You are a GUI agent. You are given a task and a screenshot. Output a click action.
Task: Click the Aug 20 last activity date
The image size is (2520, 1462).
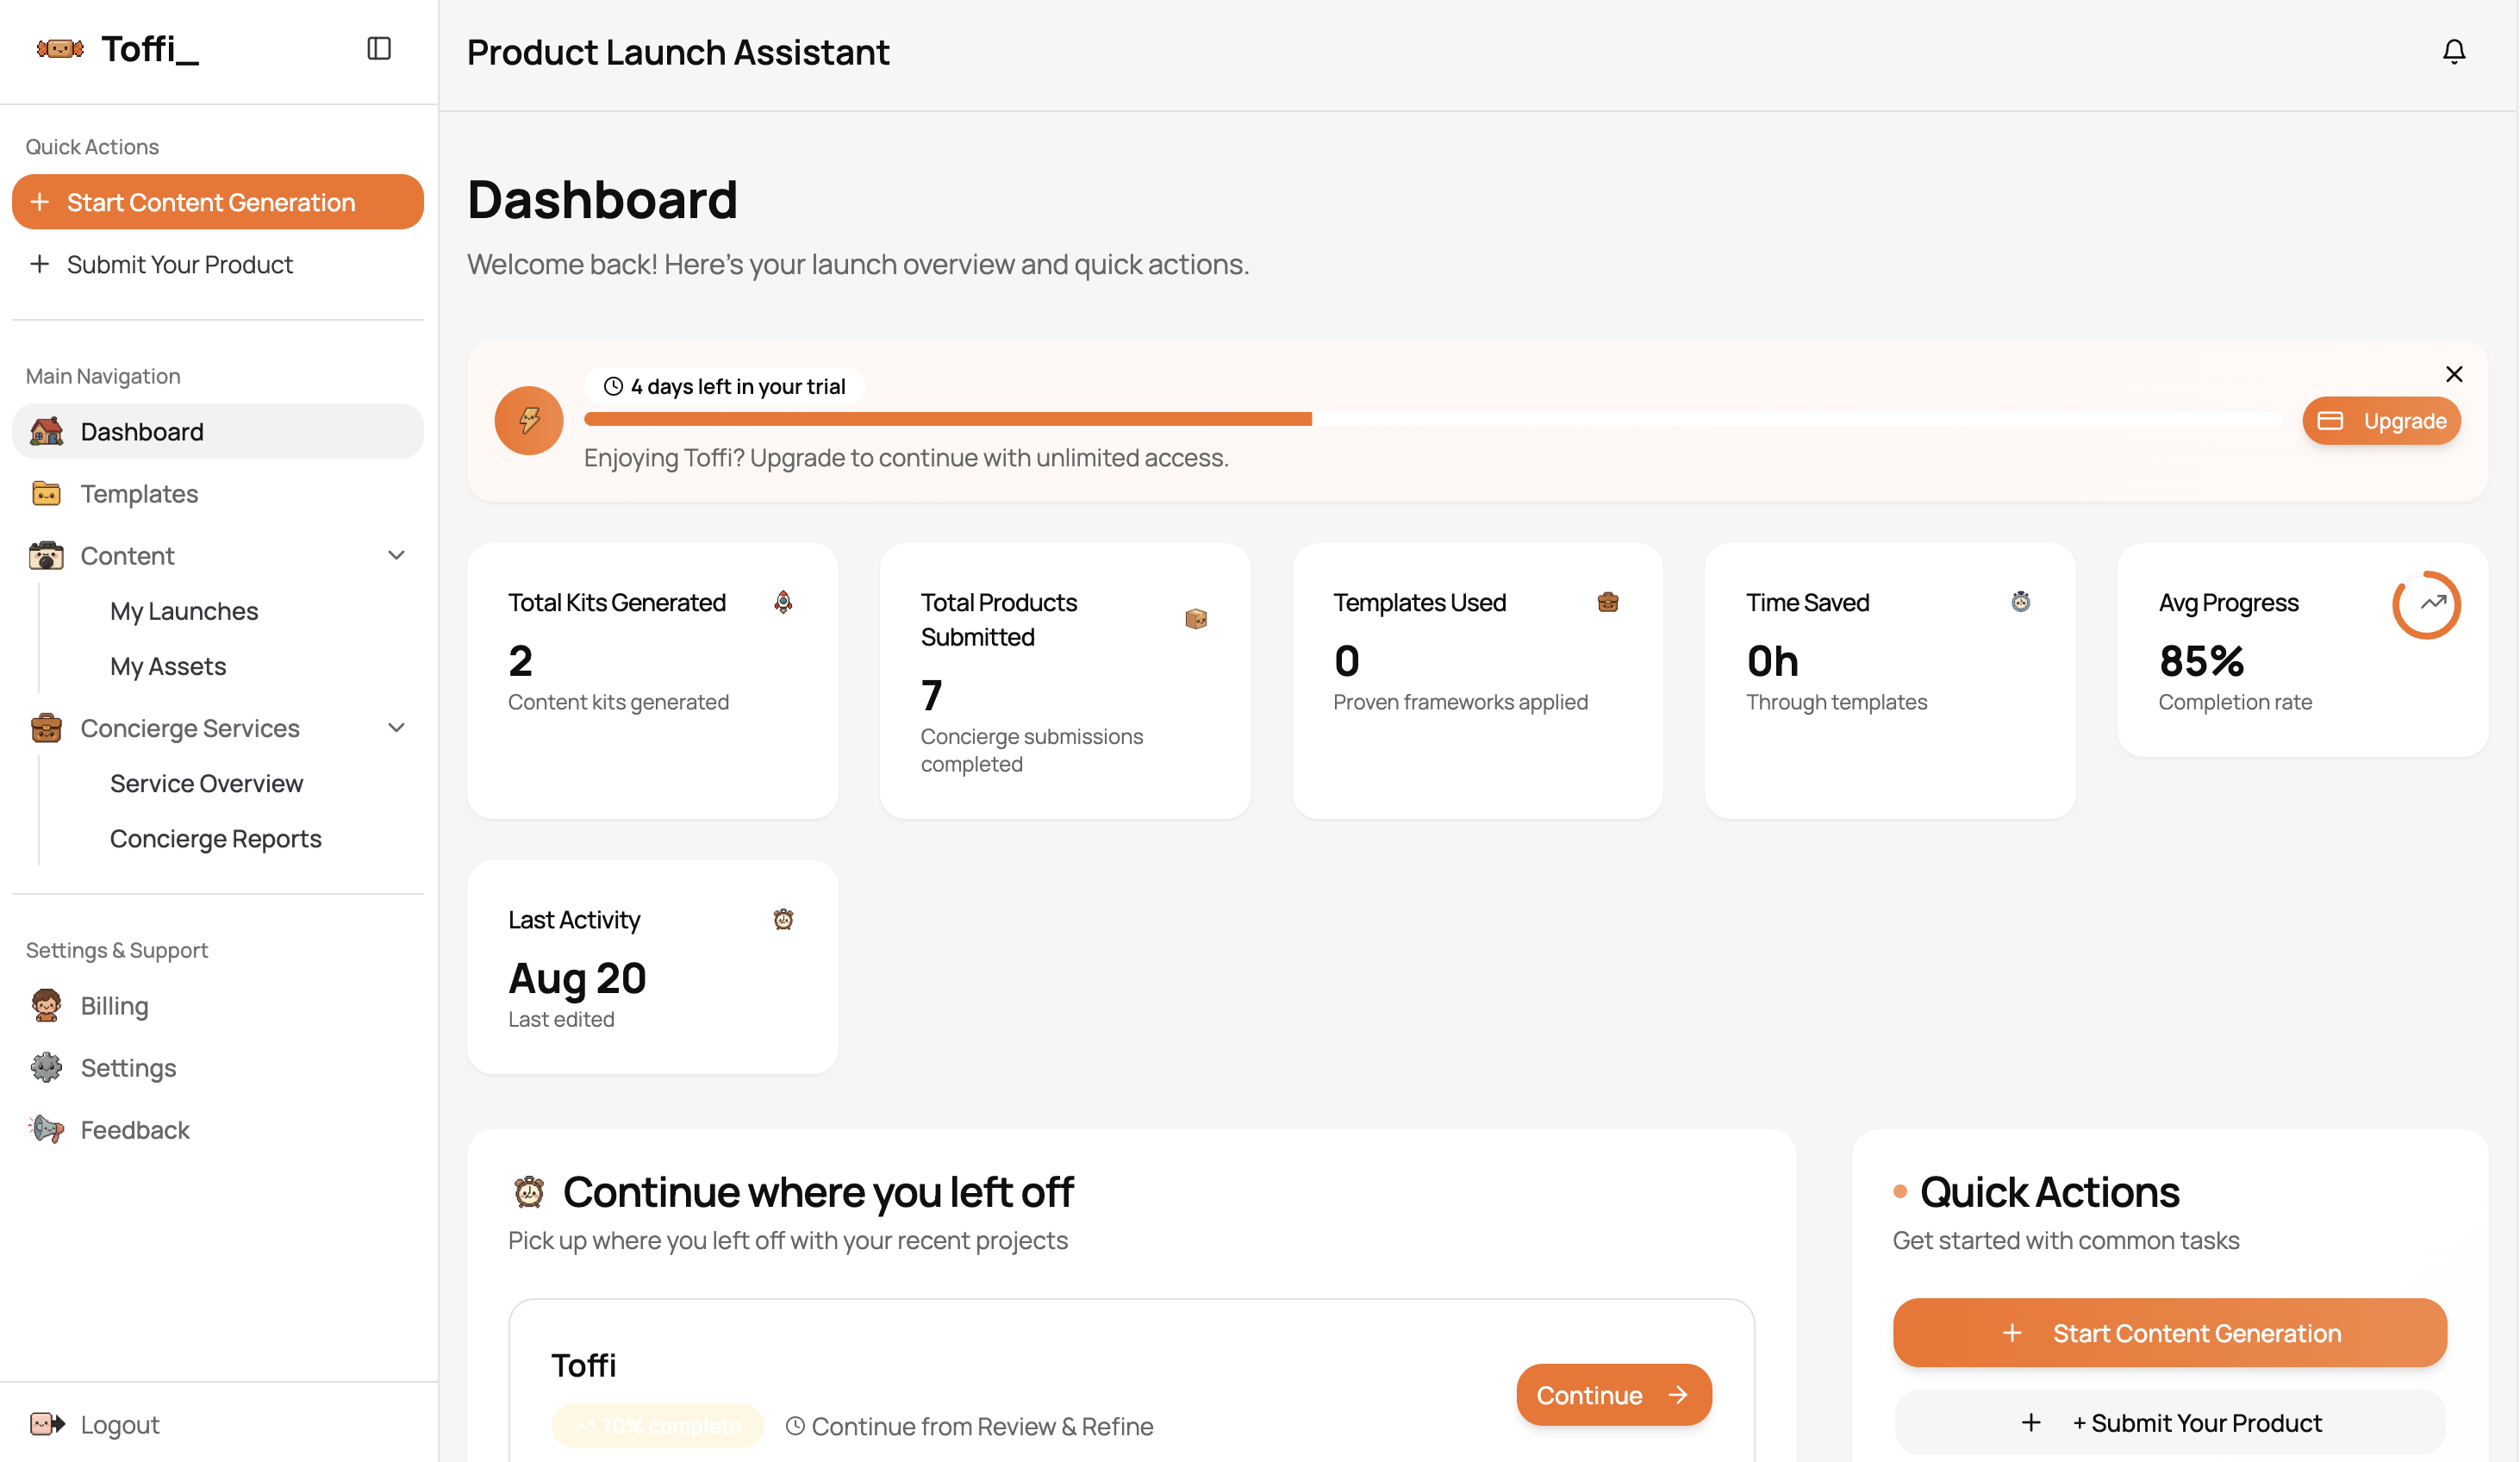[x=577, y=978]
